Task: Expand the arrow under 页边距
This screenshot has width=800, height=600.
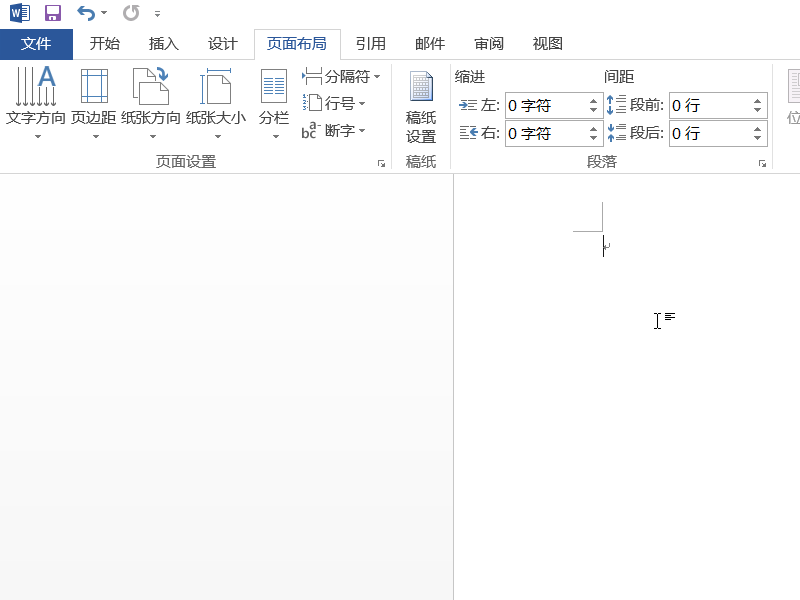Action: (x=95, y=137)
